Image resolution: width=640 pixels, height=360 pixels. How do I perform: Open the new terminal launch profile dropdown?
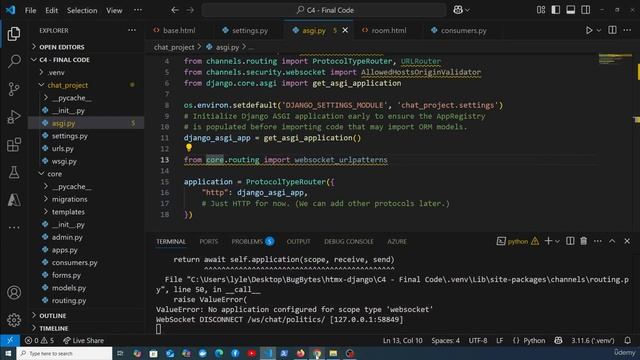click(557, 242)
